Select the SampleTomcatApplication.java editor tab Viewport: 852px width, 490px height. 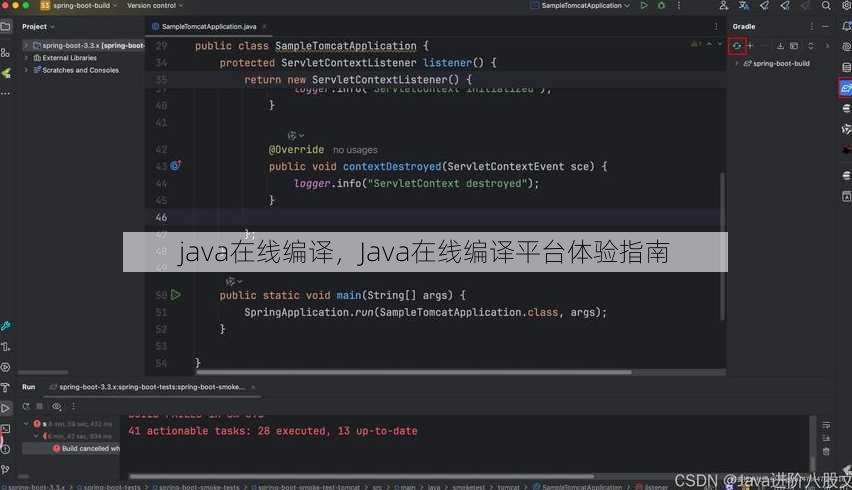pos(209,27)
